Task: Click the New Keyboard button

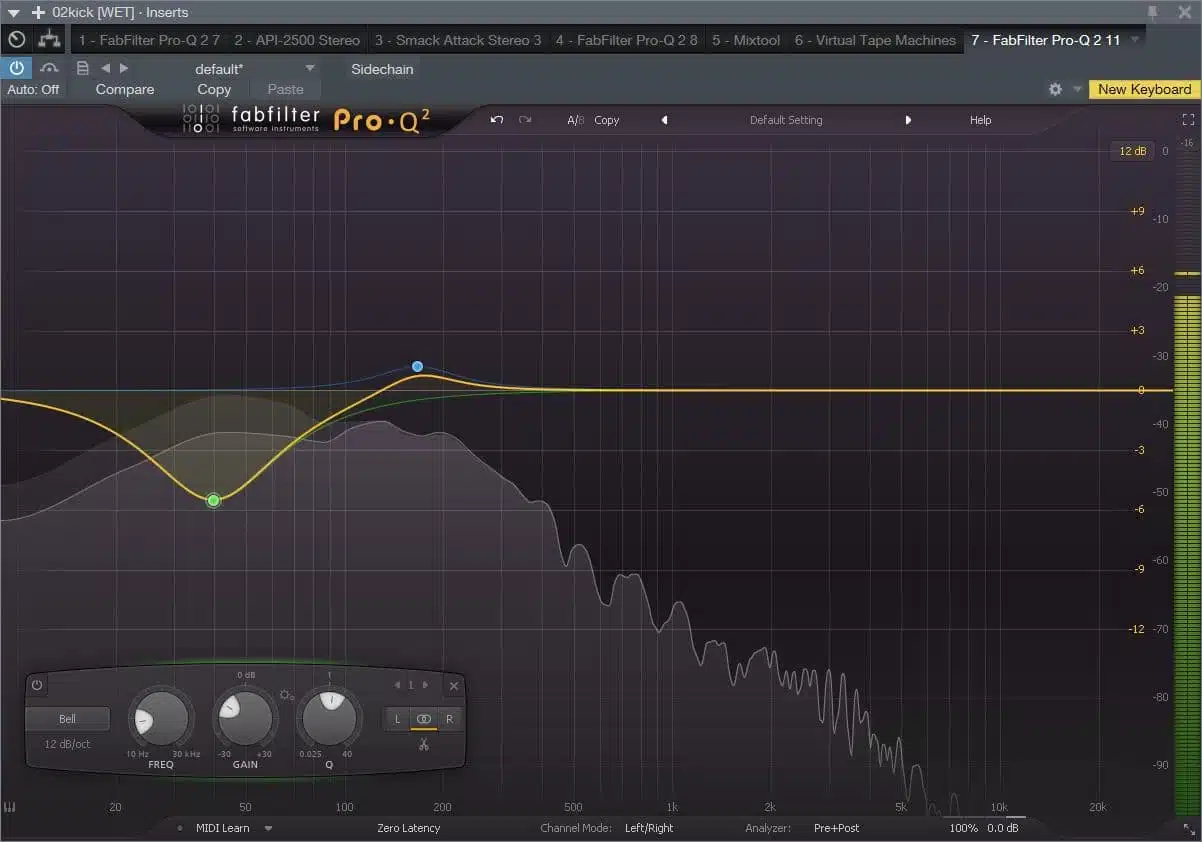Action: [x=1144, y=89]
